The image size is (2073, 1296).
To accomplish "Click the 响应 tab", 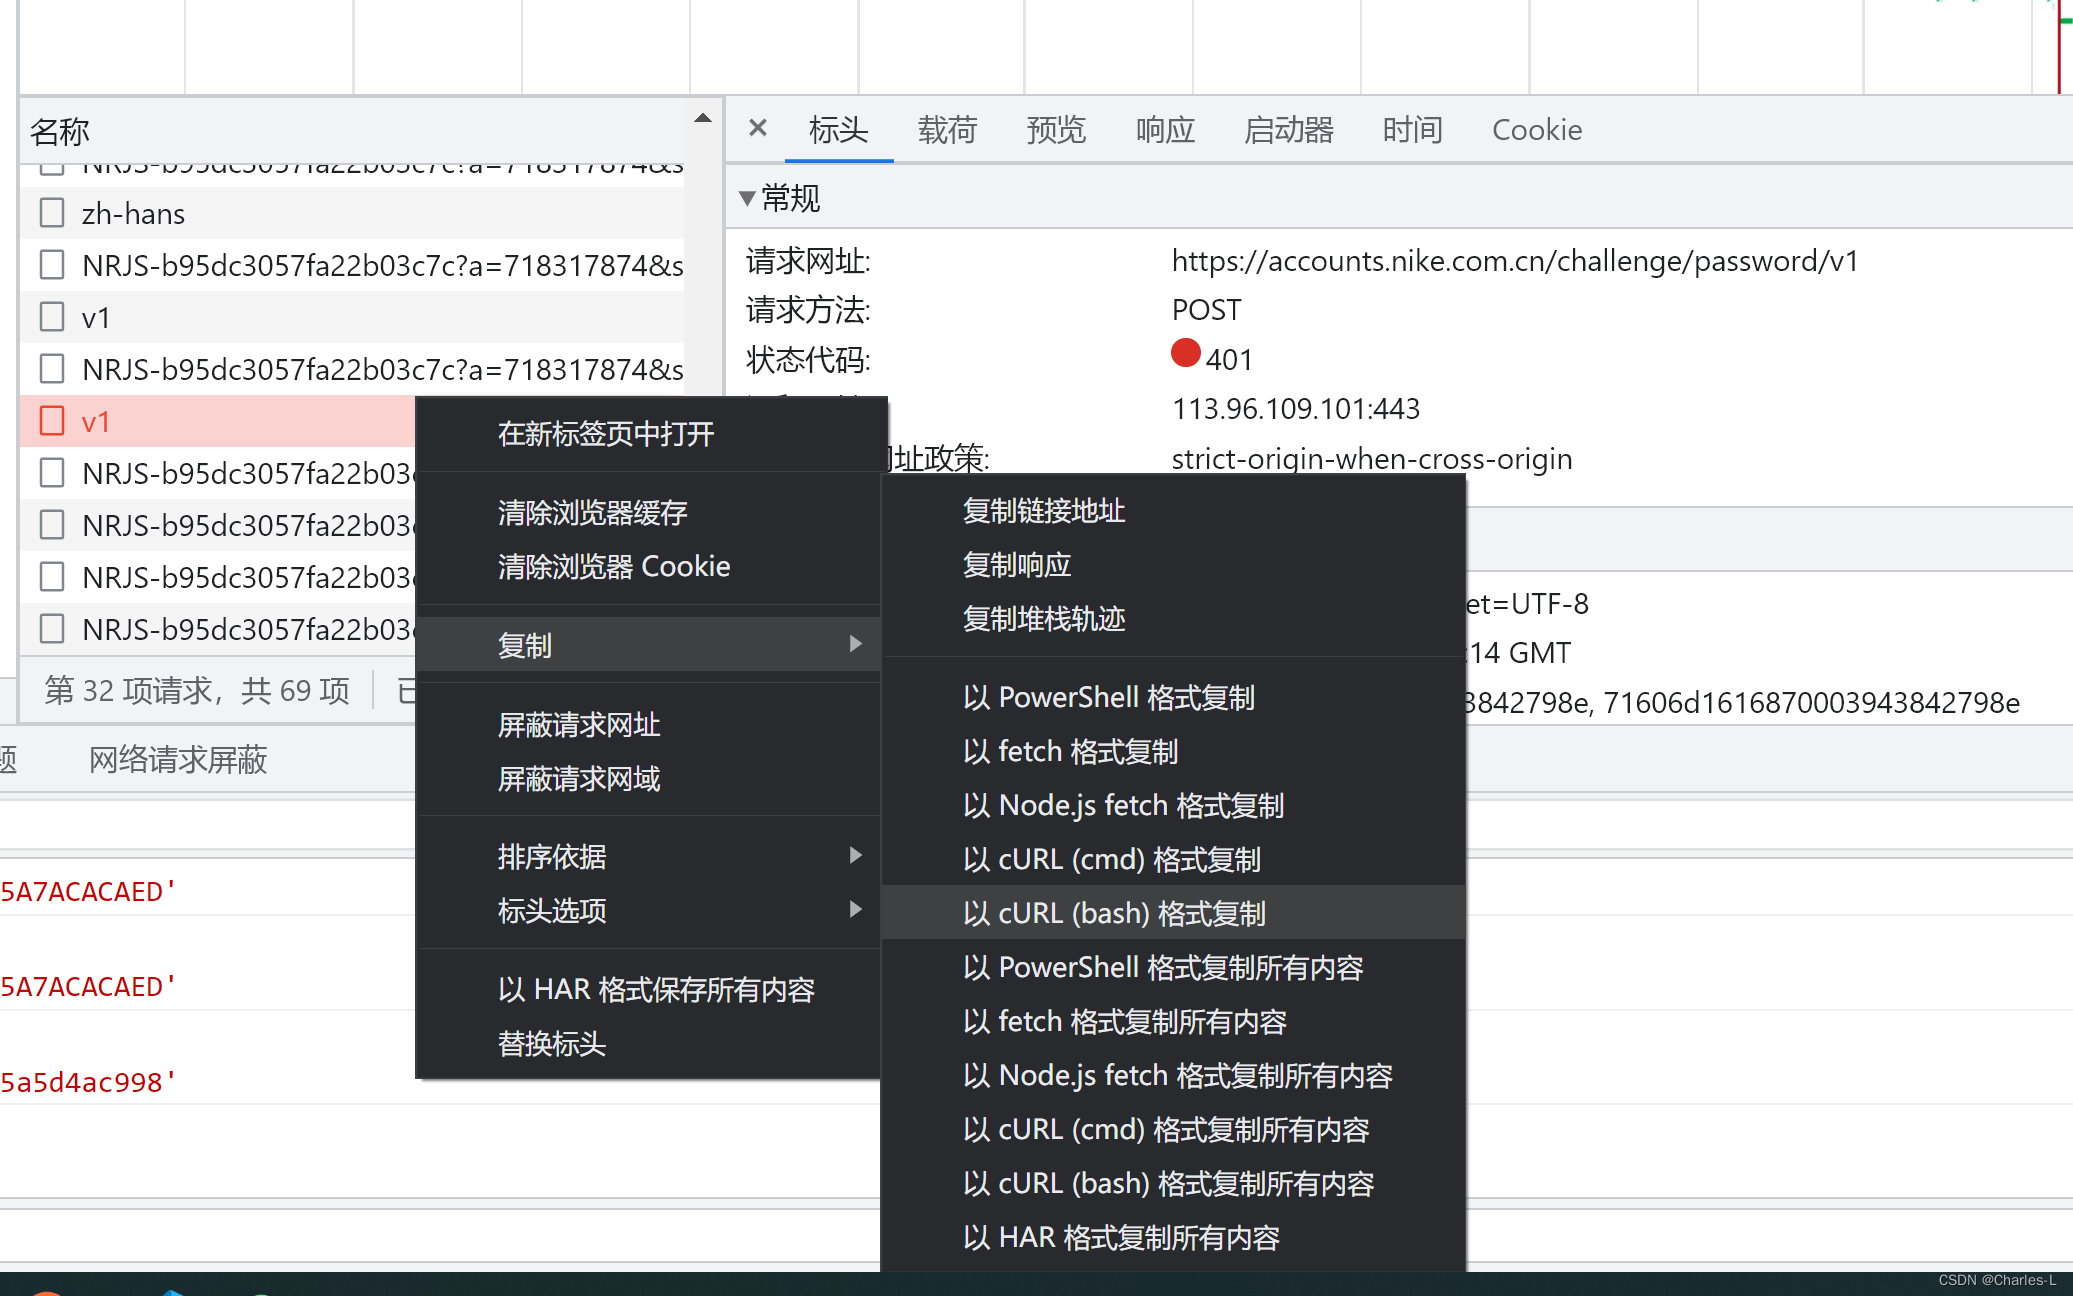I will pos(1164,130).
